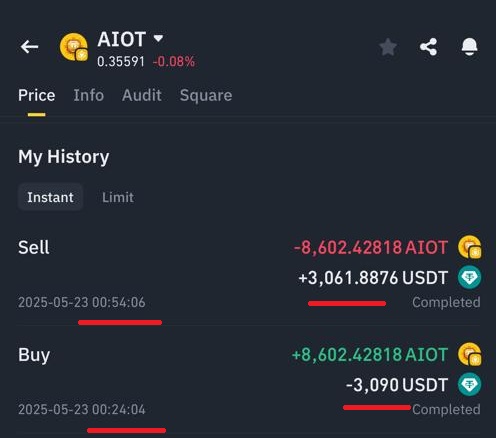Share the AIOT page

(x=429, y=47)
